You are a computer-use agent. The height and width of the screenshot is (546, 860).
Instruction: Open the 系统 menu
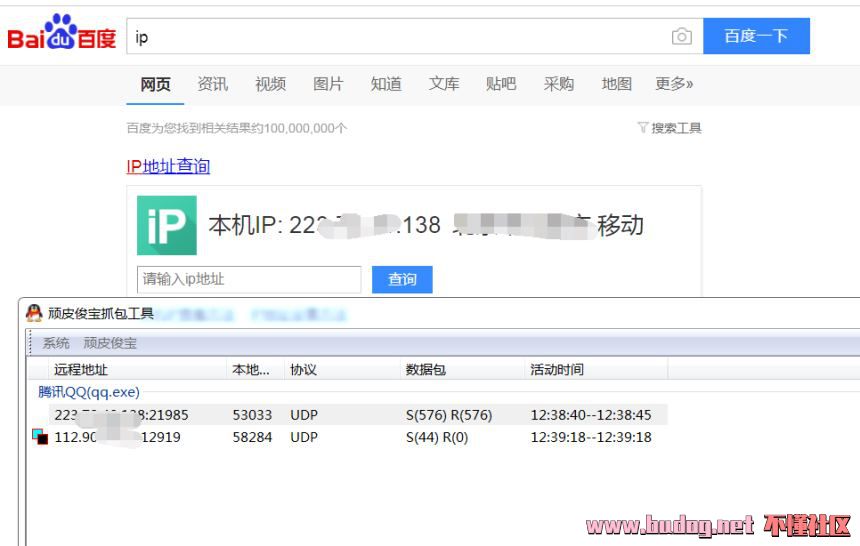tap(56, 343)
